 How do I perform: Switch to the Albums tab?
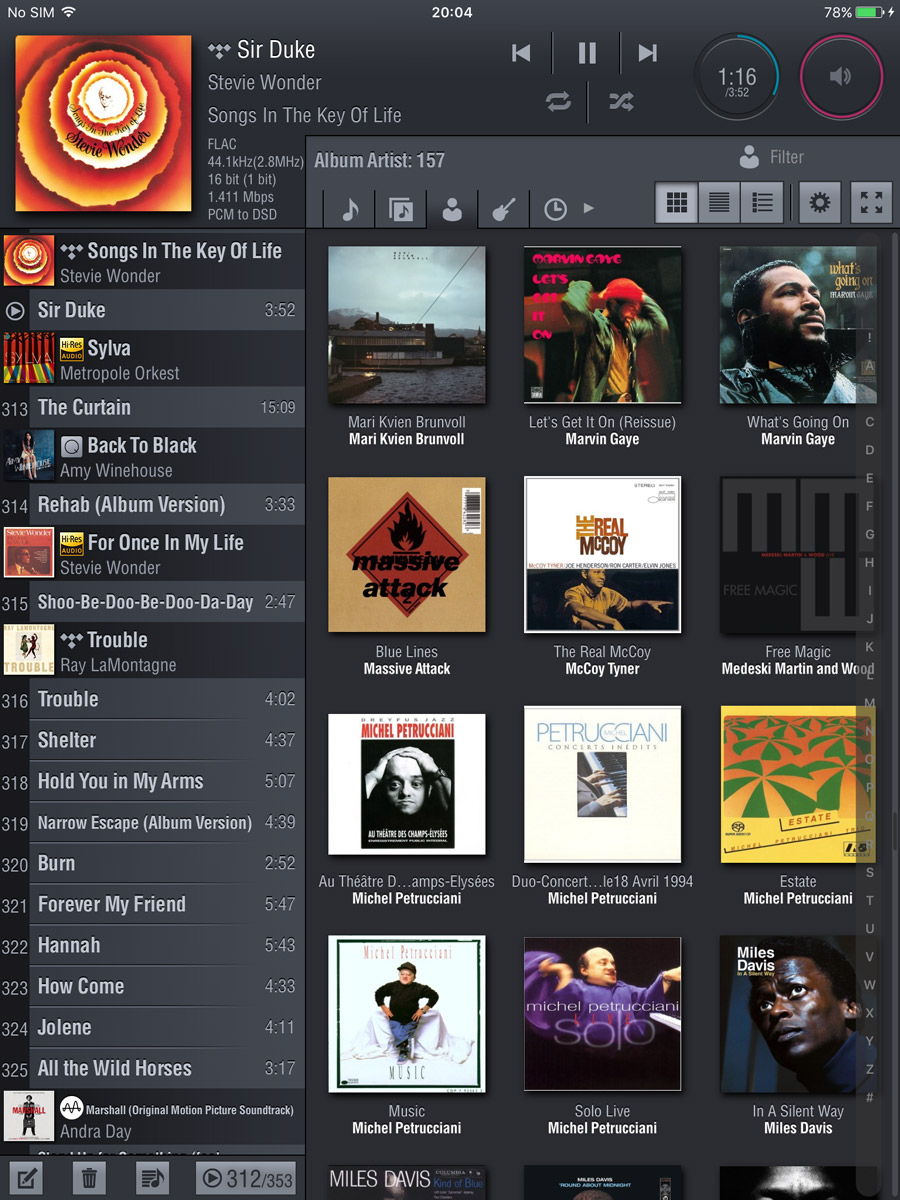[x=401, y=210]
